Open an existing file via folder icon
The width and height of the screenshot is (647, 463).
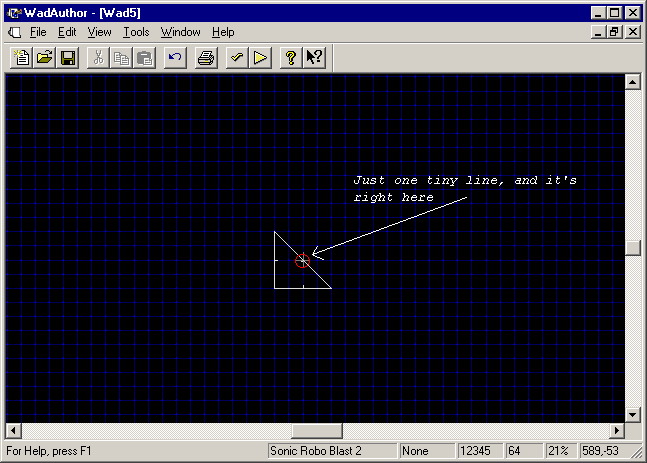click(x=45, y=57)
